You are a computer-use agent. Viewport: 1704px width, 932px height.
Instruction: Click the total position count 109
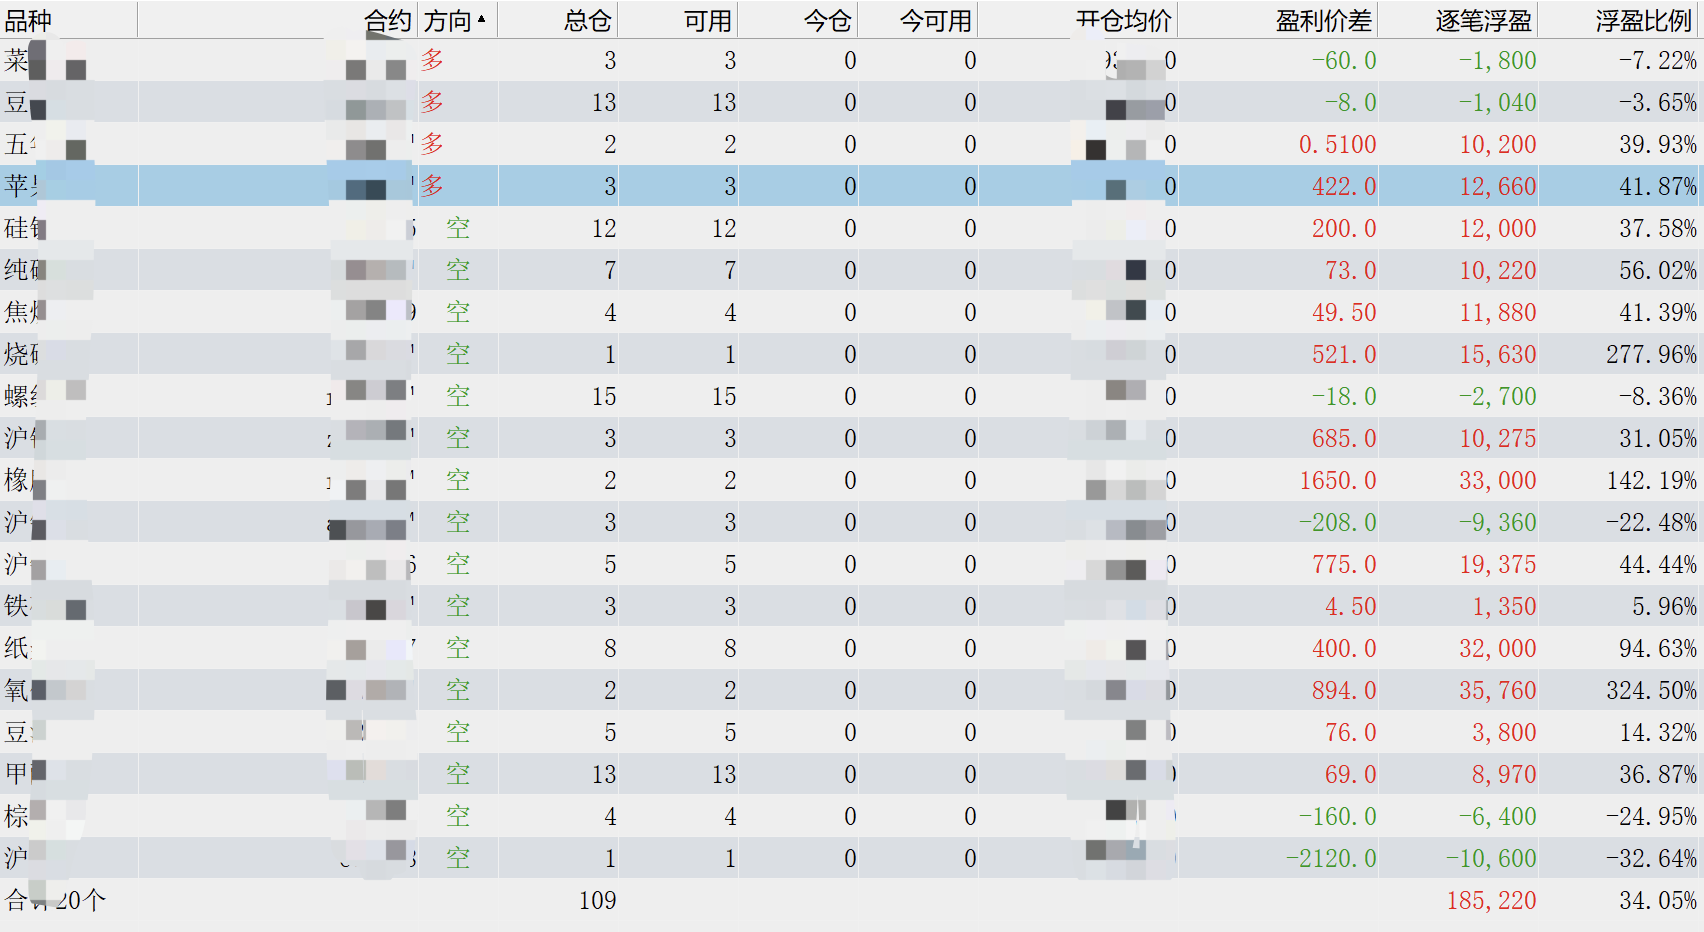tap(597, 901)
